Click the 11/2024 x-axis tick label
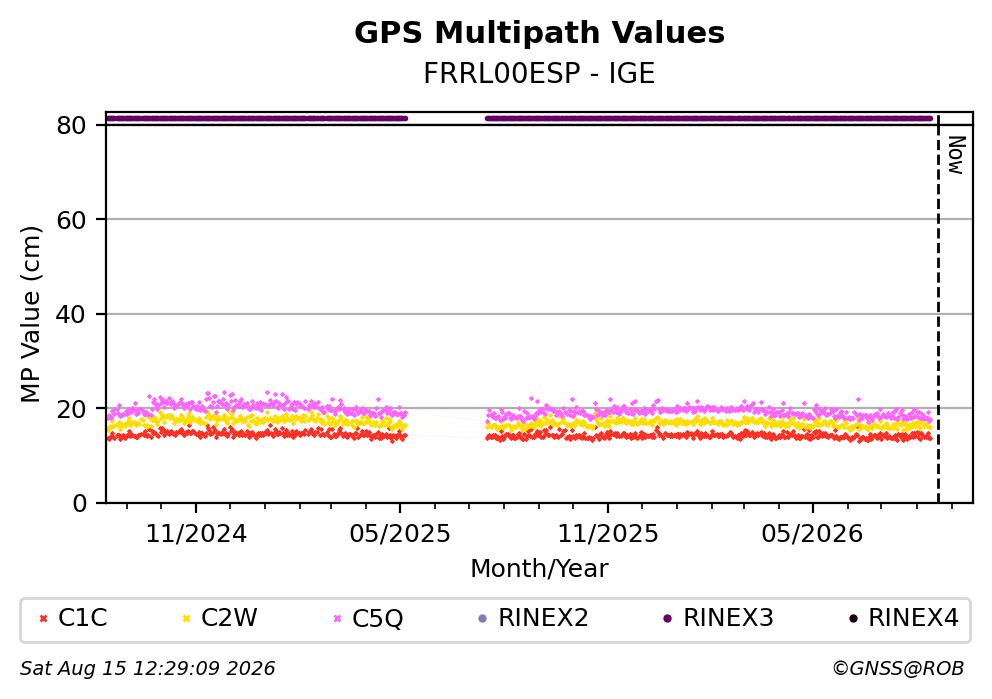The image size is (992, 699). pos(196,534)
